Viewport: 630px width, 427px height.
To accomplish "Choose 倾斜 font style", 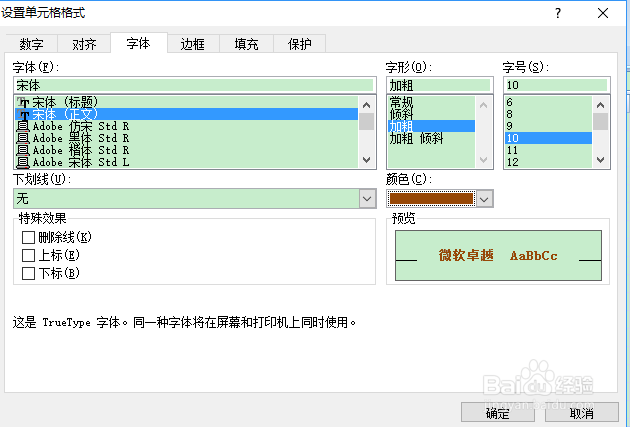I will pyautogui.click(x=431, y=114).
